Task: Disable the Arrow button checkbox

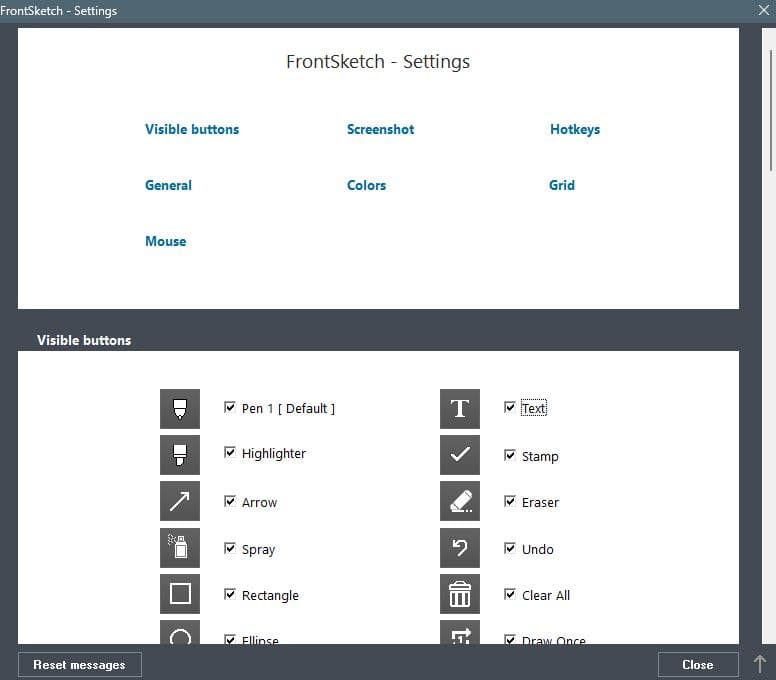Action: click(230, 501)
